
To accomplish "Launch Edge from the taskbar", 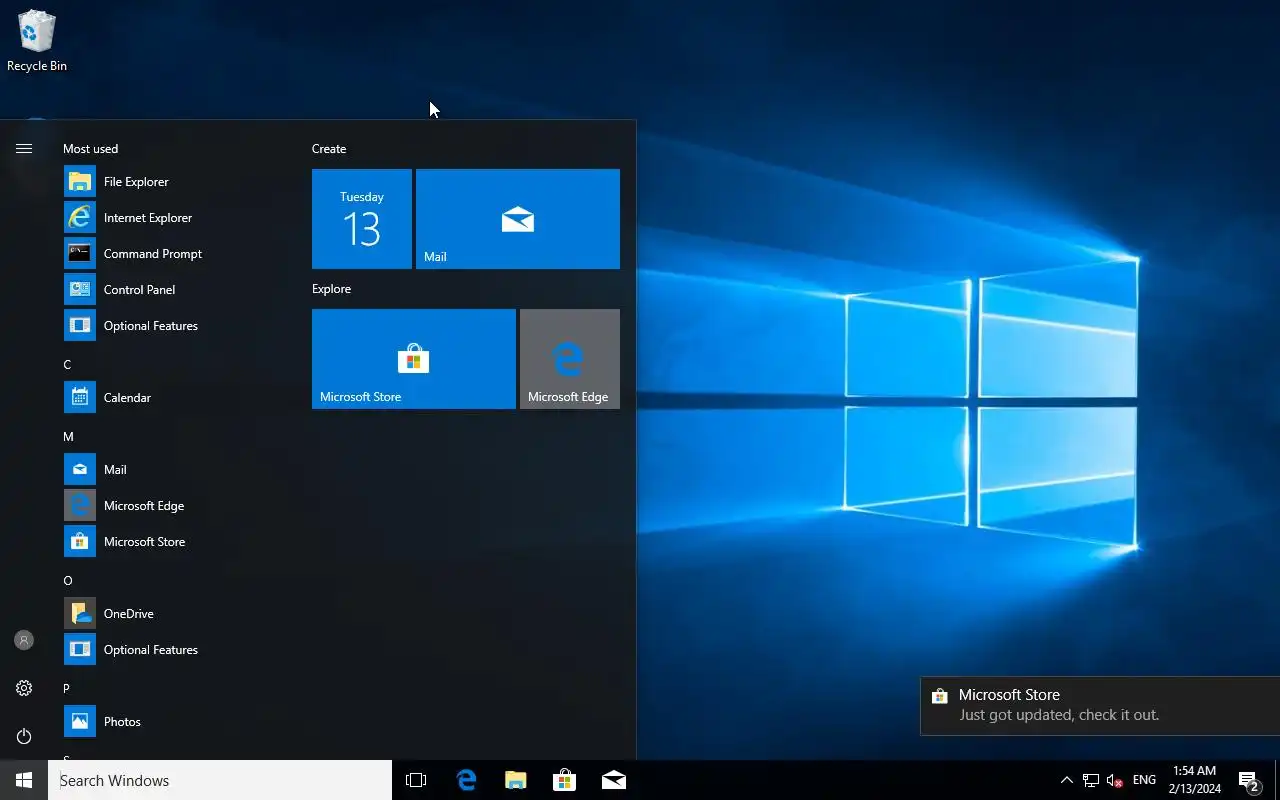I will click(466, 780).
